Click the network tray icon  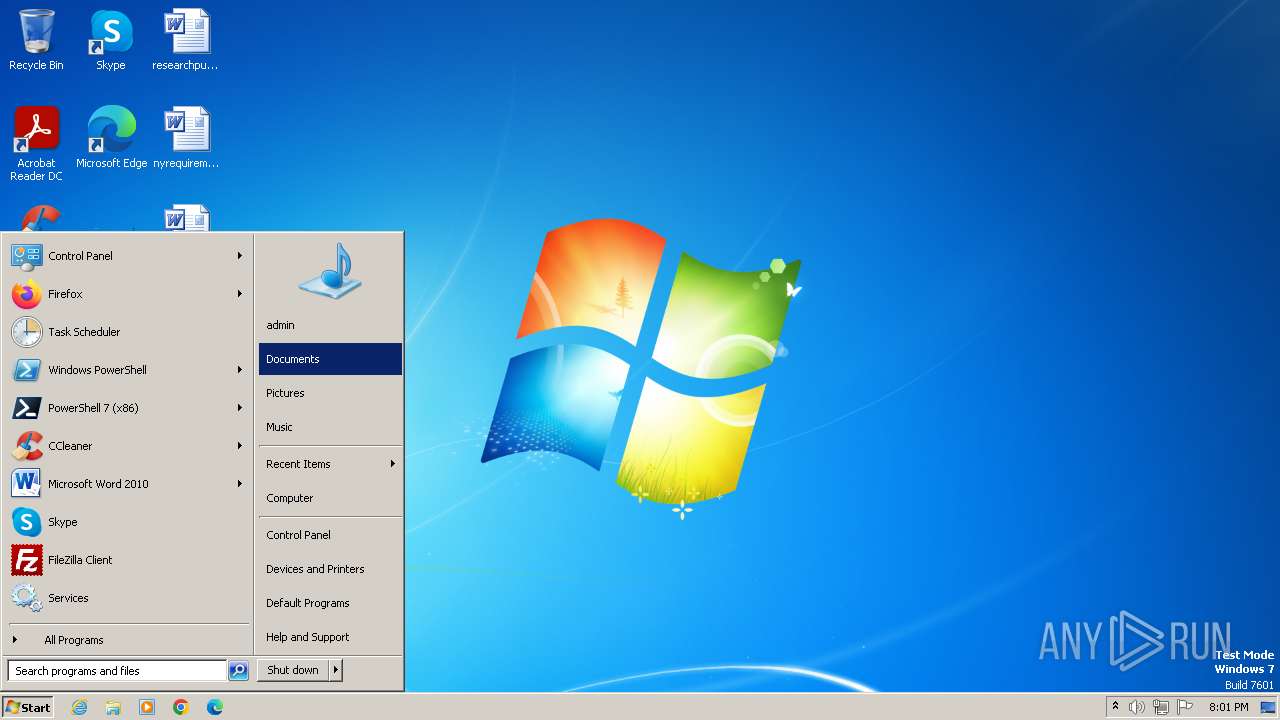(1161, 707)
